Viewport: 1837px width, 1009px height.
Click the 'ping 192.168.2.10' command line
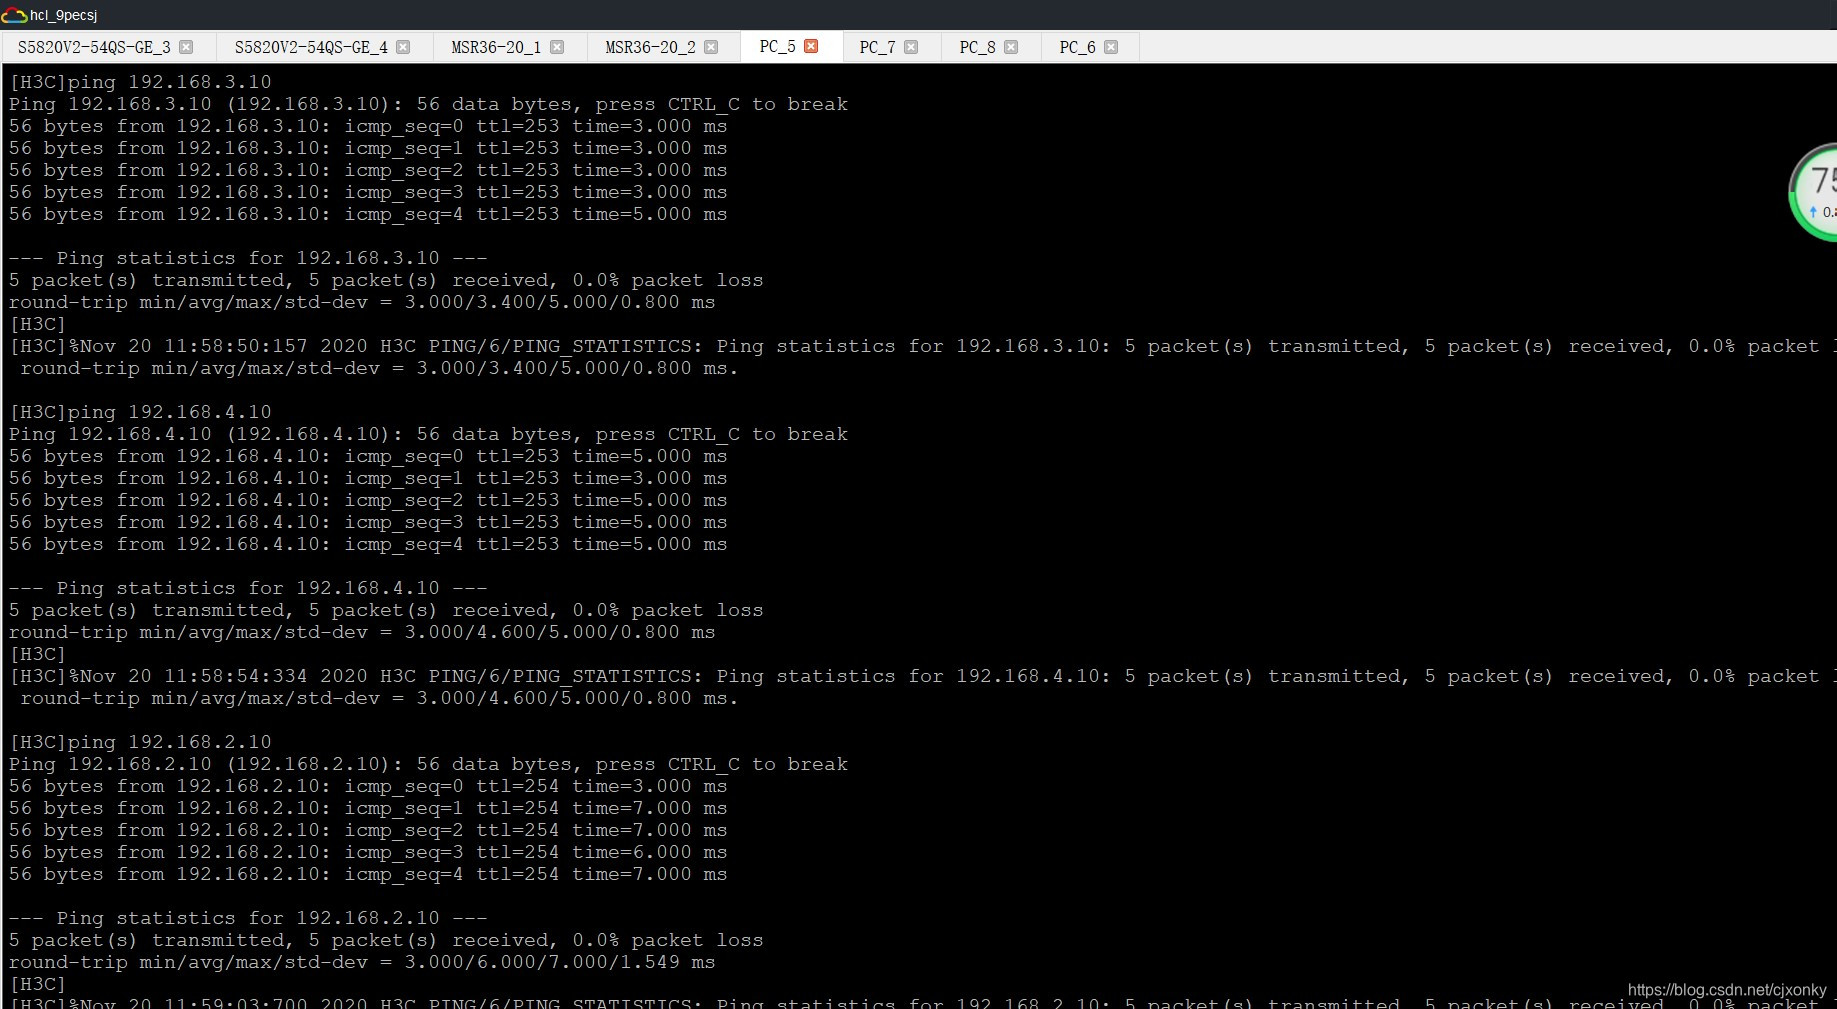(140, 742)
